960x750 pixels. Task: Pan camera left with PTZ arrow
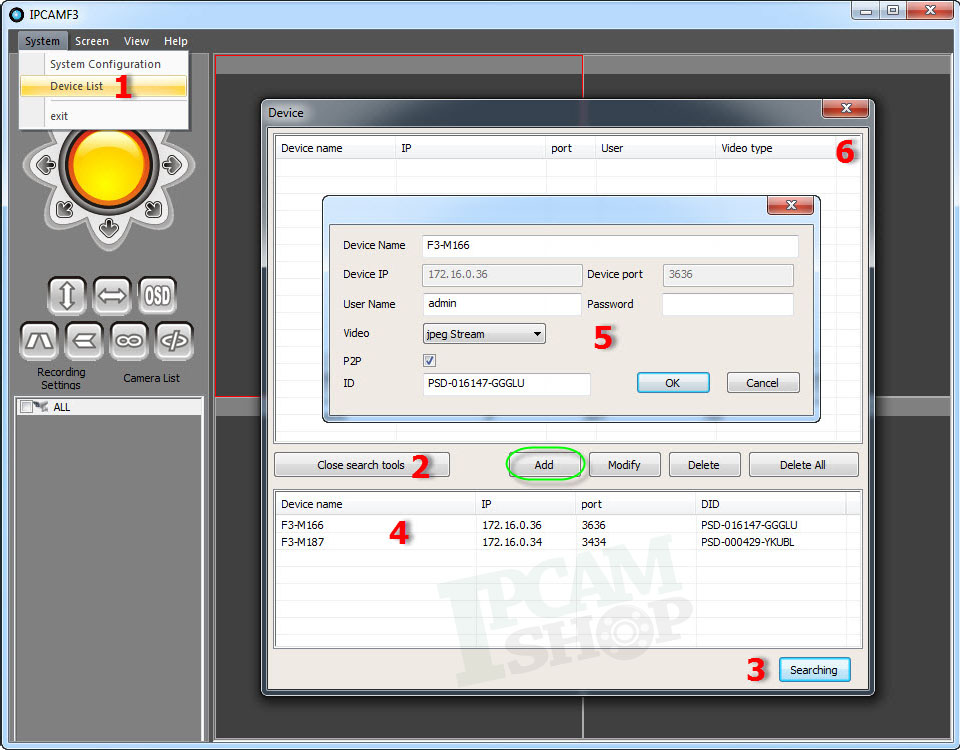(x=46, y=164)
